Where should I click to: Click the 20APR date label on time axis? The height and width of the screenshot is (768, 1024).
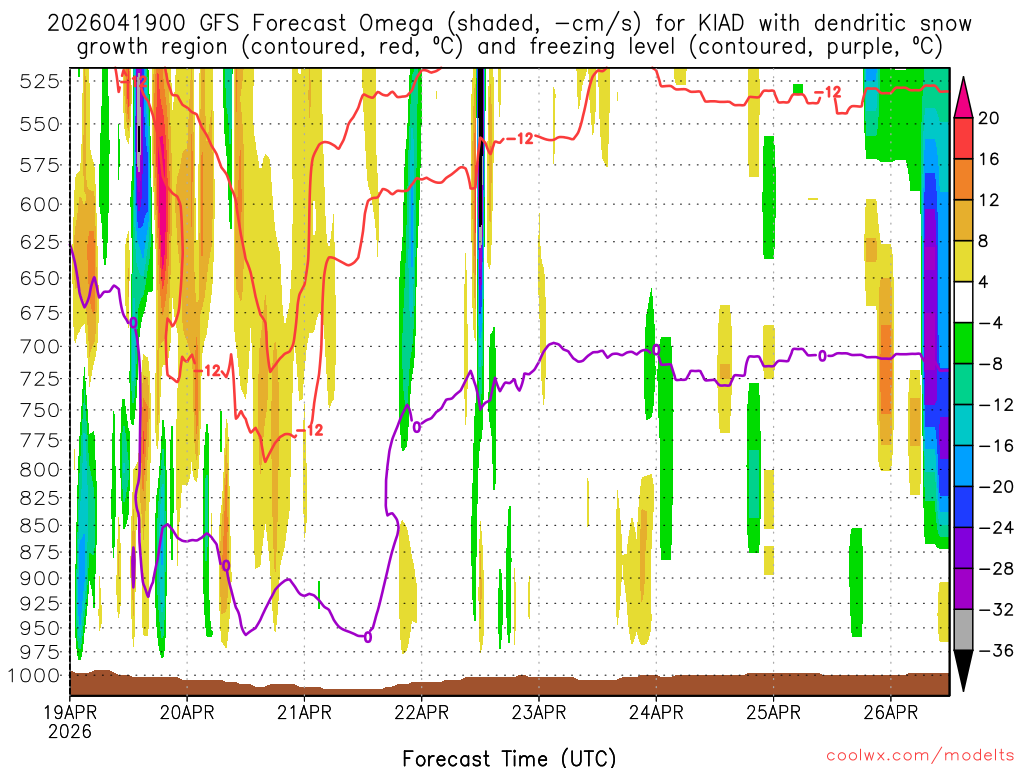187,712
